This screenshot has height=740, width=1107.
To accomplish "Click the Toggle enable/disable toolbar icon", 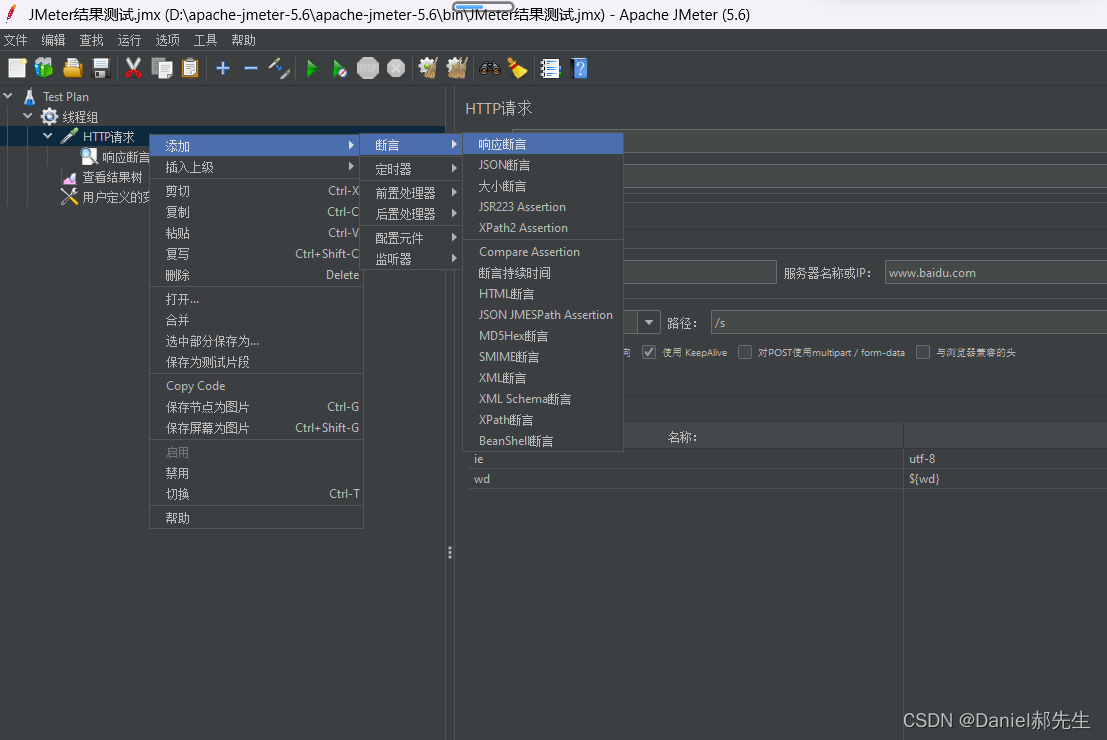I will click(x=279, y=68).
